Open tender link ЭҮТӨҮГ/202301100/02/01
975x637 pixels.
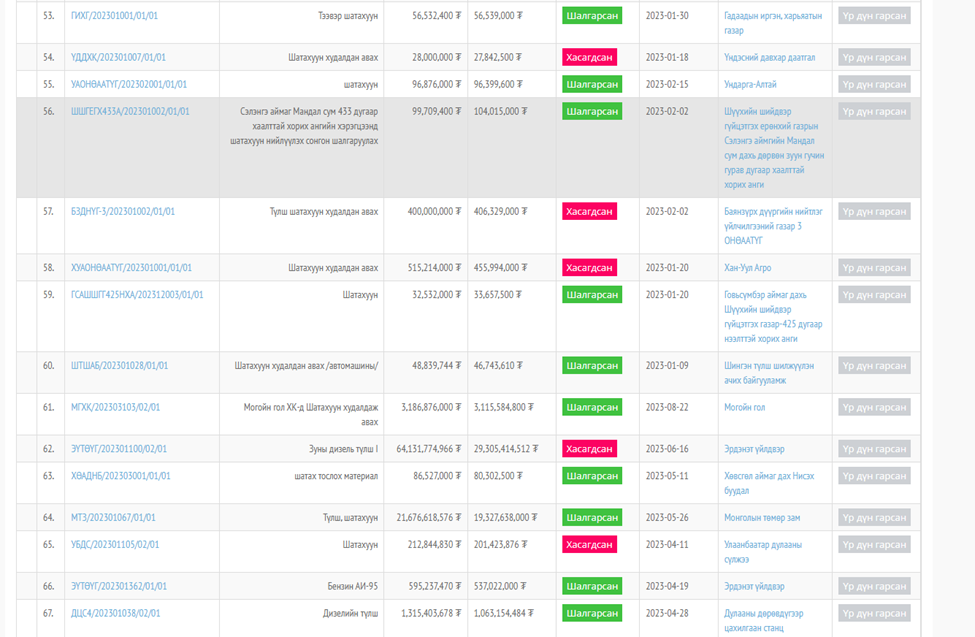point(119,449)
